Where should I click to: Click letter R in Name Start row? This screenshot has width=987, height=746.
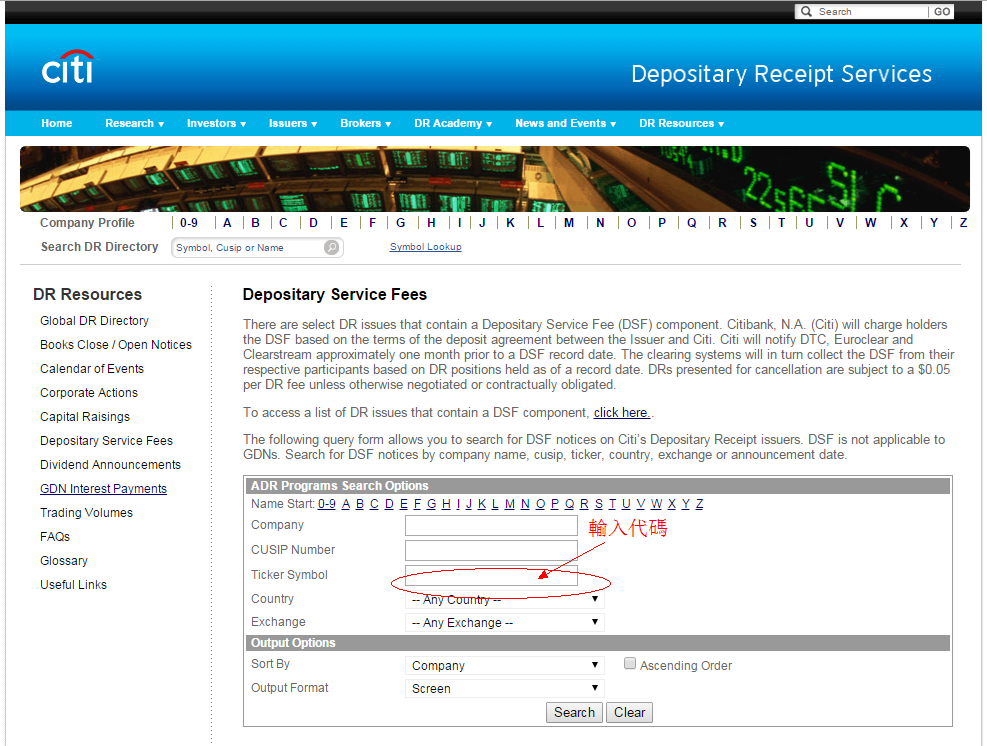pyautogui.click(x=584, y=504)
